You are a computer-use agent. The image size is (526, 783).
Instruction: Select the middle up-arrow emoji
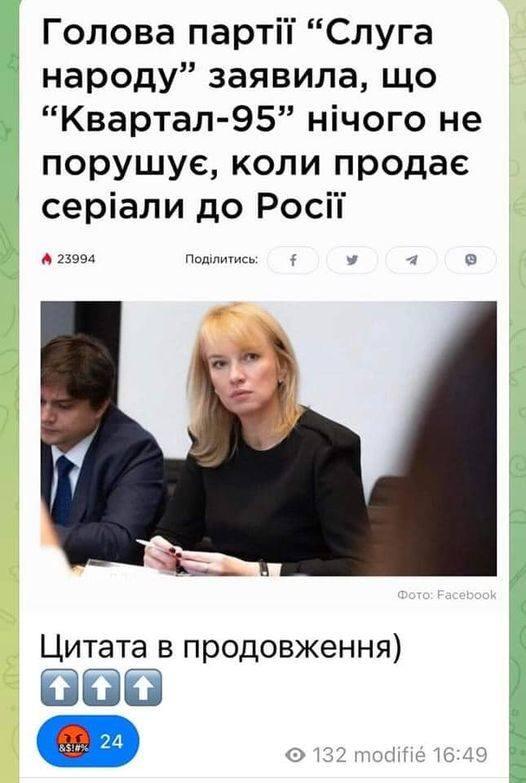click(101, 687)
